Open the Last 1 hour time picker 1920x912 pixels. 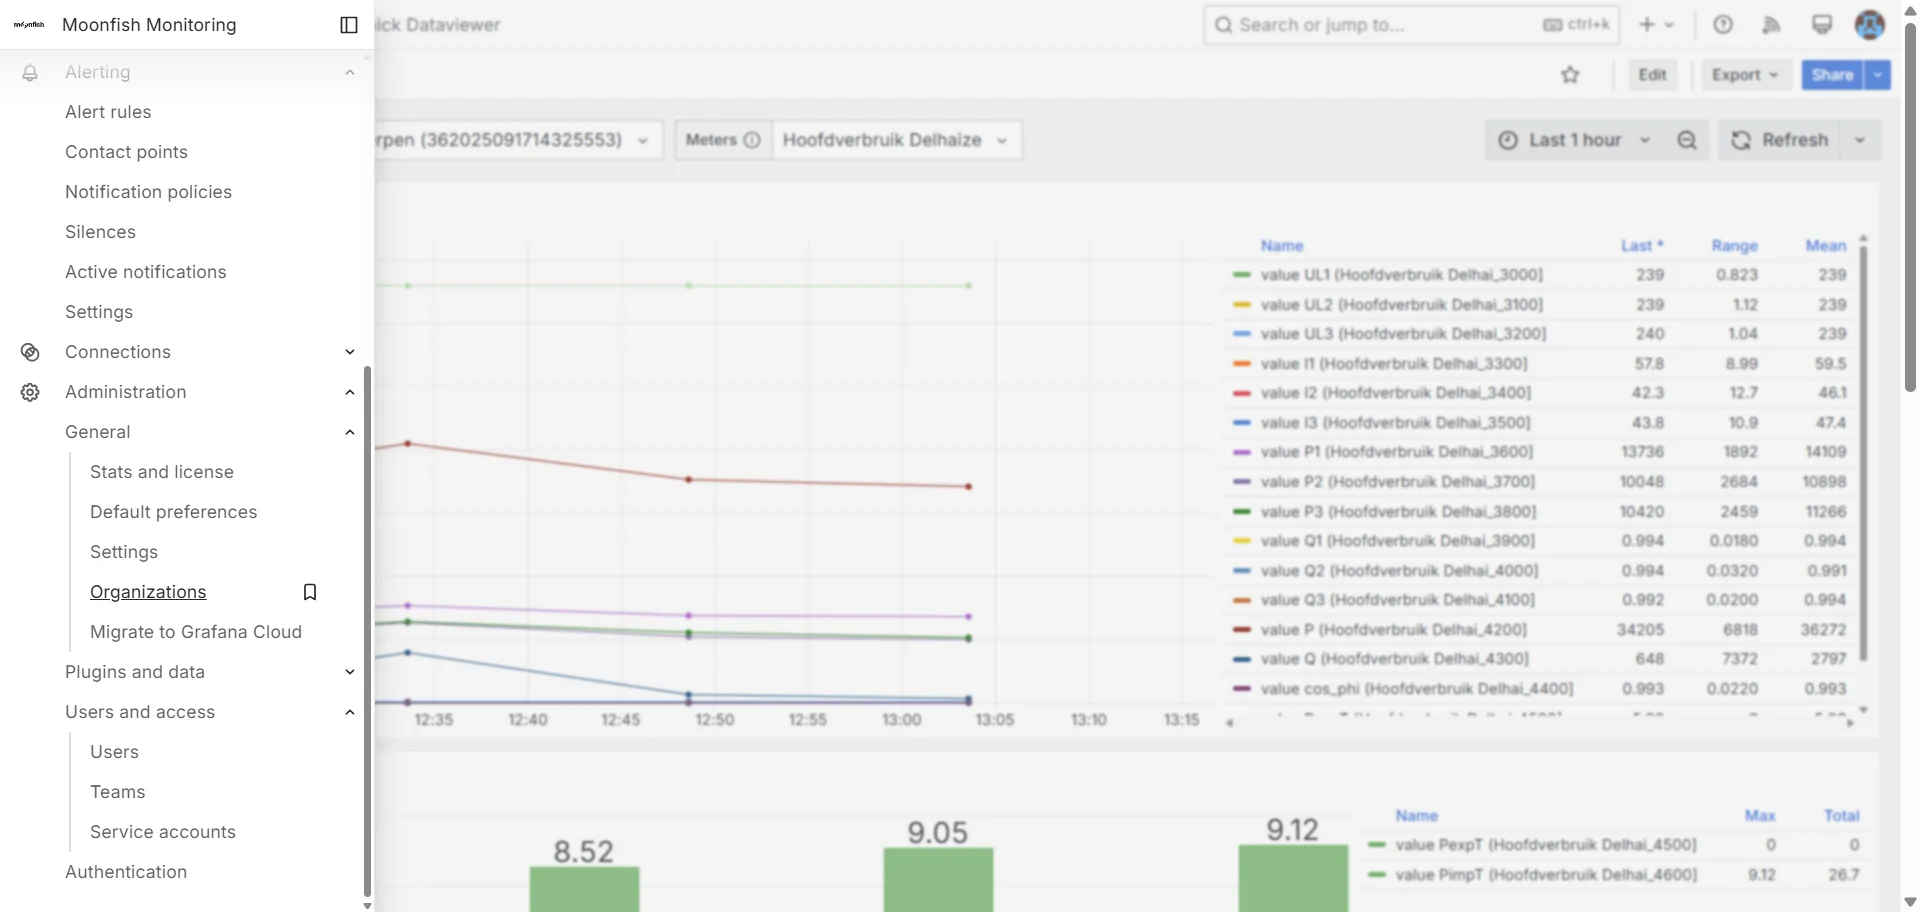click(x=1574, y=140)
